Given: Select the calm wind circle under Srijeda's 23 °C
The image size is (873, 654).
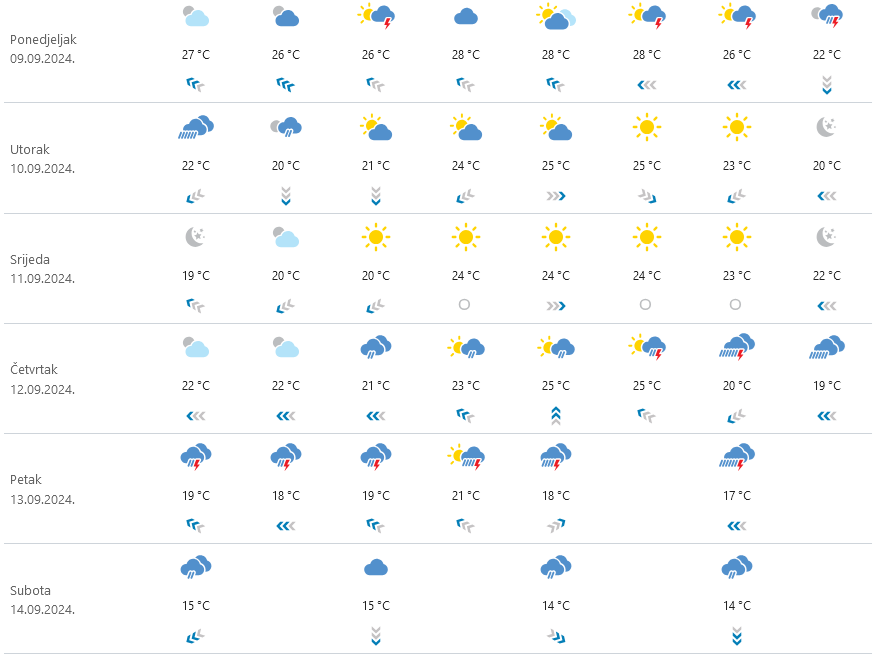Looking at the screenshot, I should [736, 304].
